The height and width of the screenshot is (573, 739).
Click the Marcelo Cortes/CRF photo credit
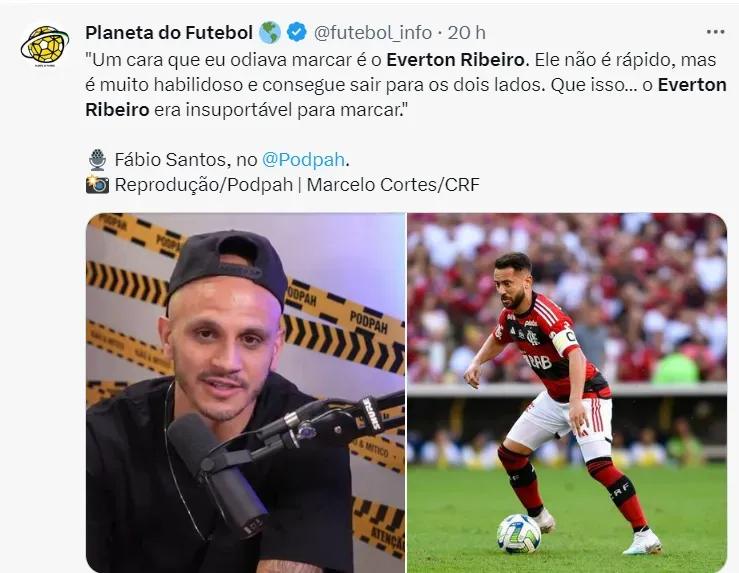pyautogui.click(x=393, y=185)
